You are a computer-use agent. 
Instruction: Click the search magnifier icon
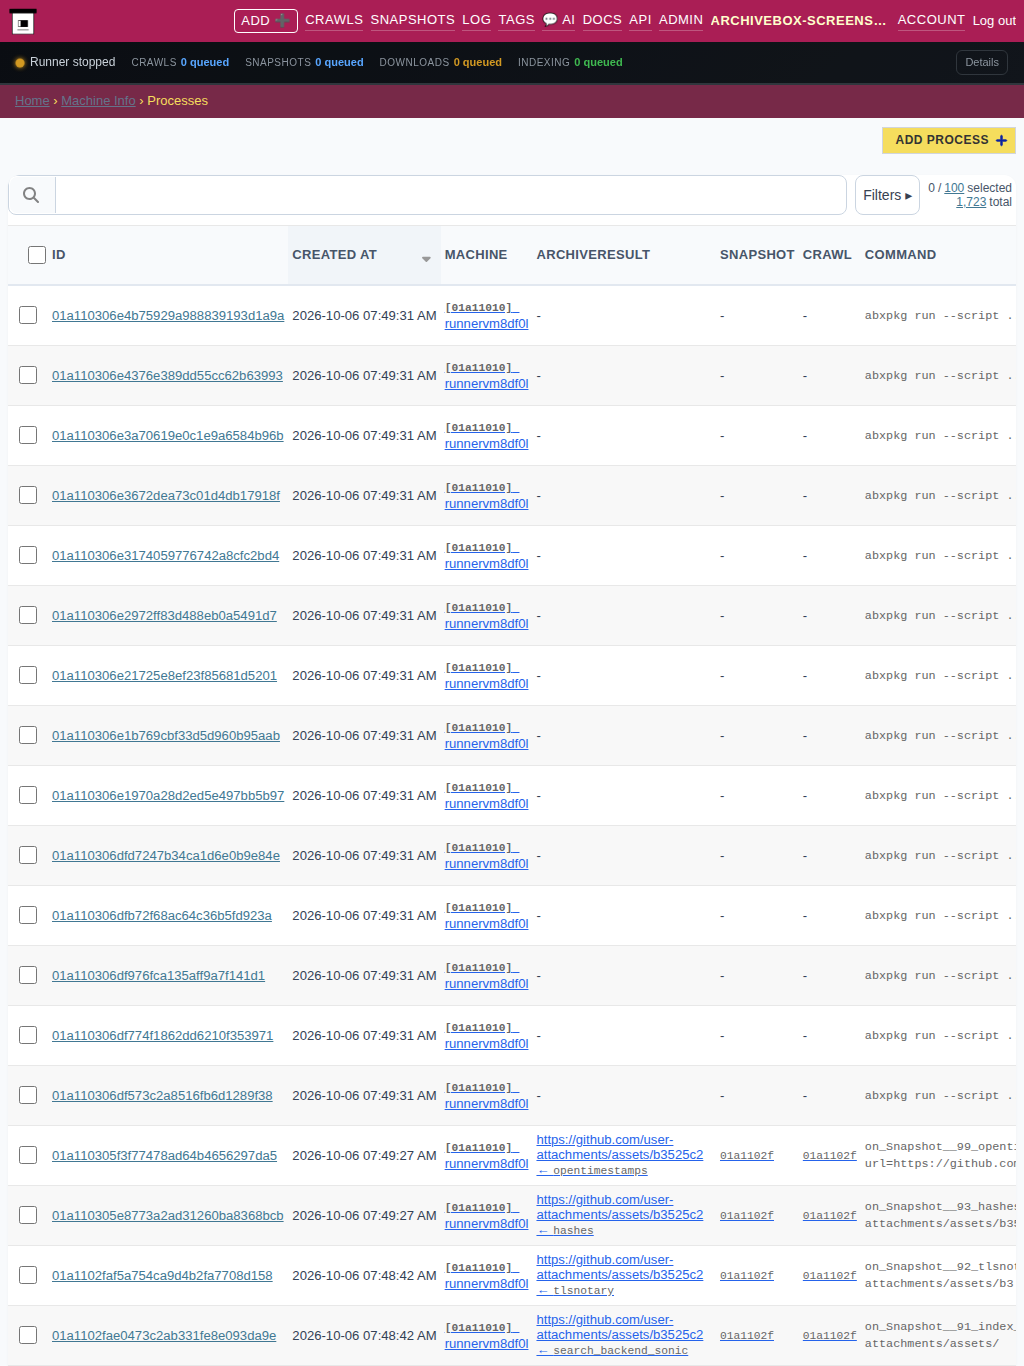(x=31, y=195)
